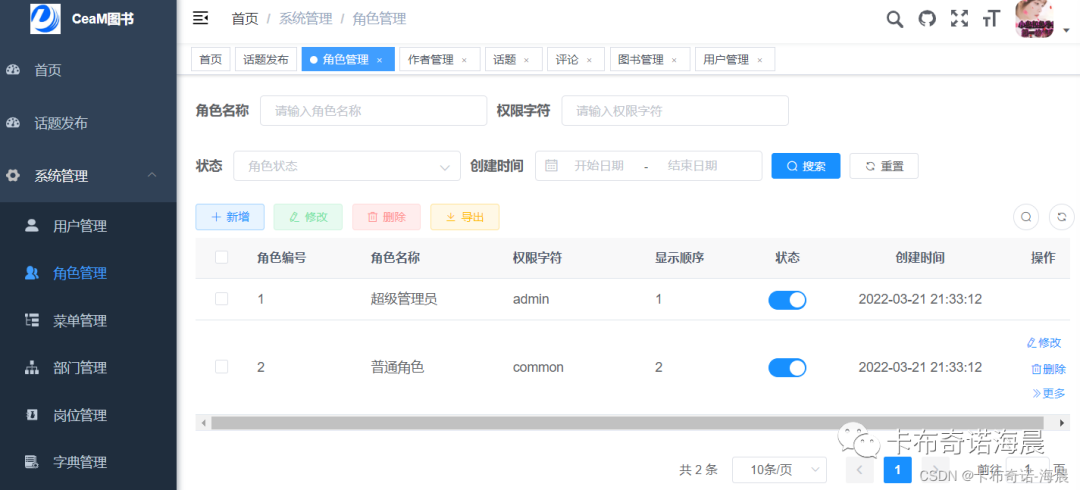
Task: Click the 部门管理 org chart icon
Action: 32,368
